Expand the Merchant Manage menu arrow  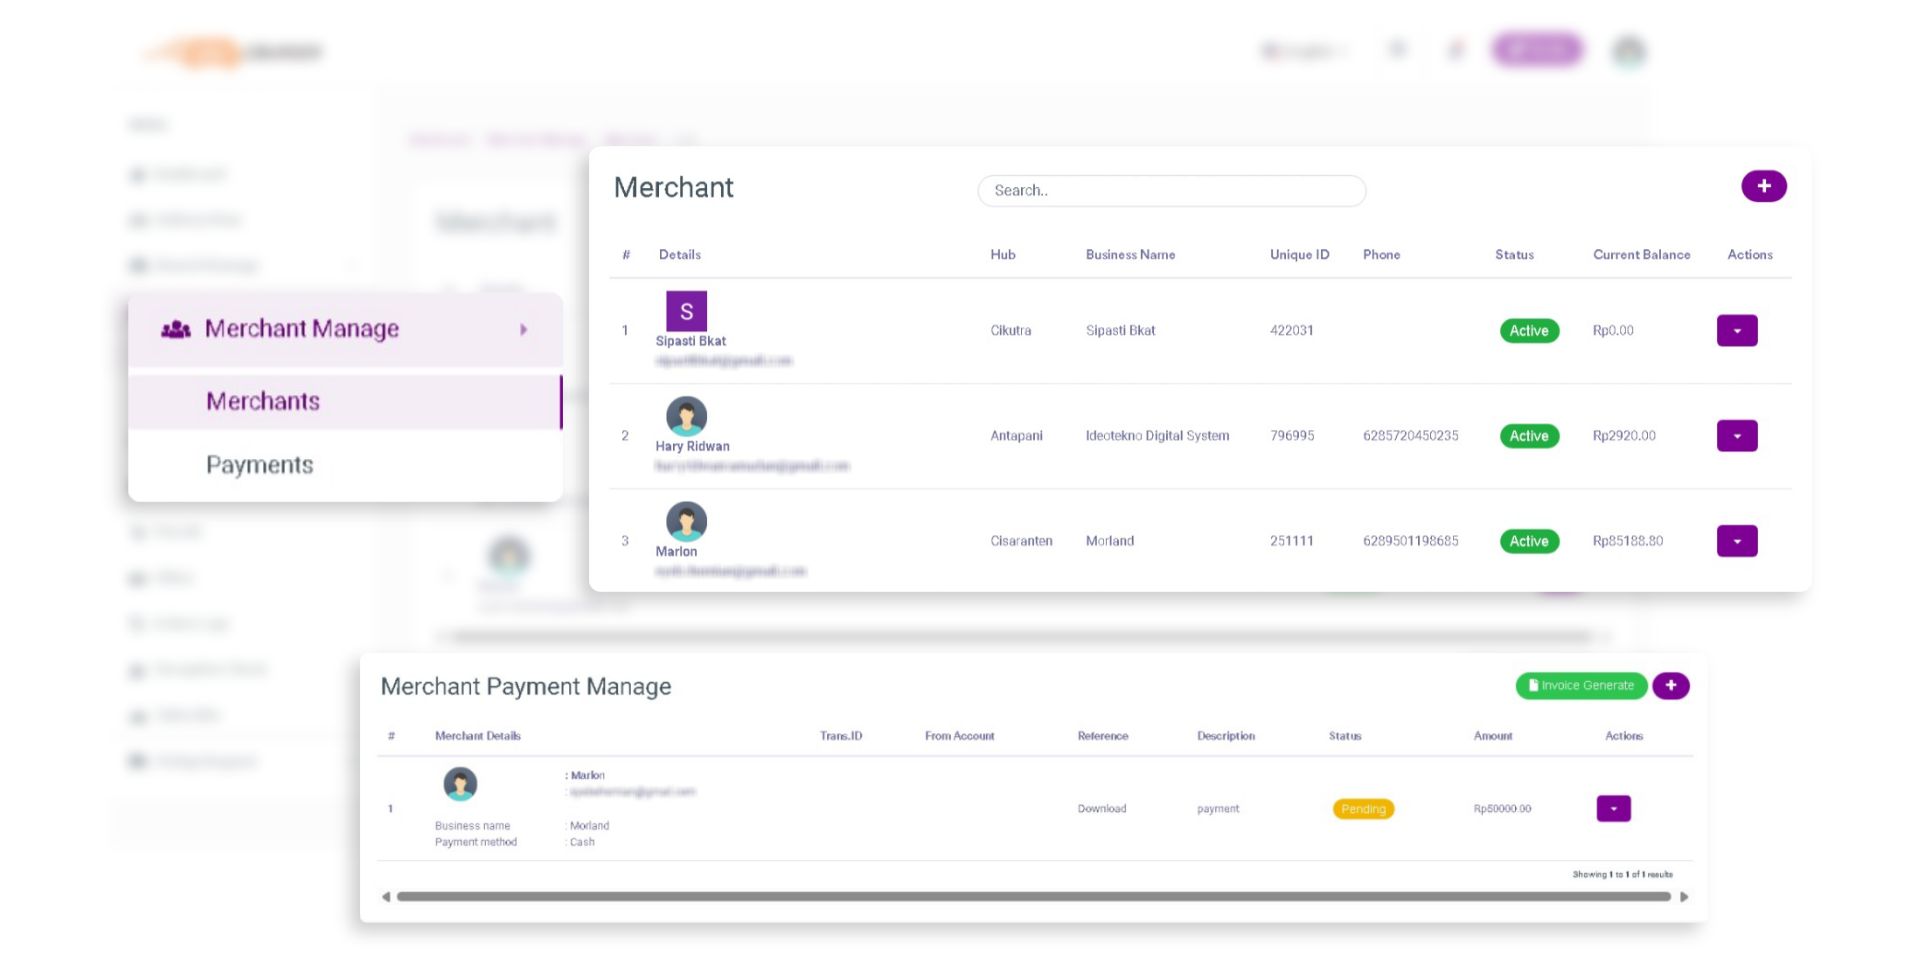click(523, 329)
